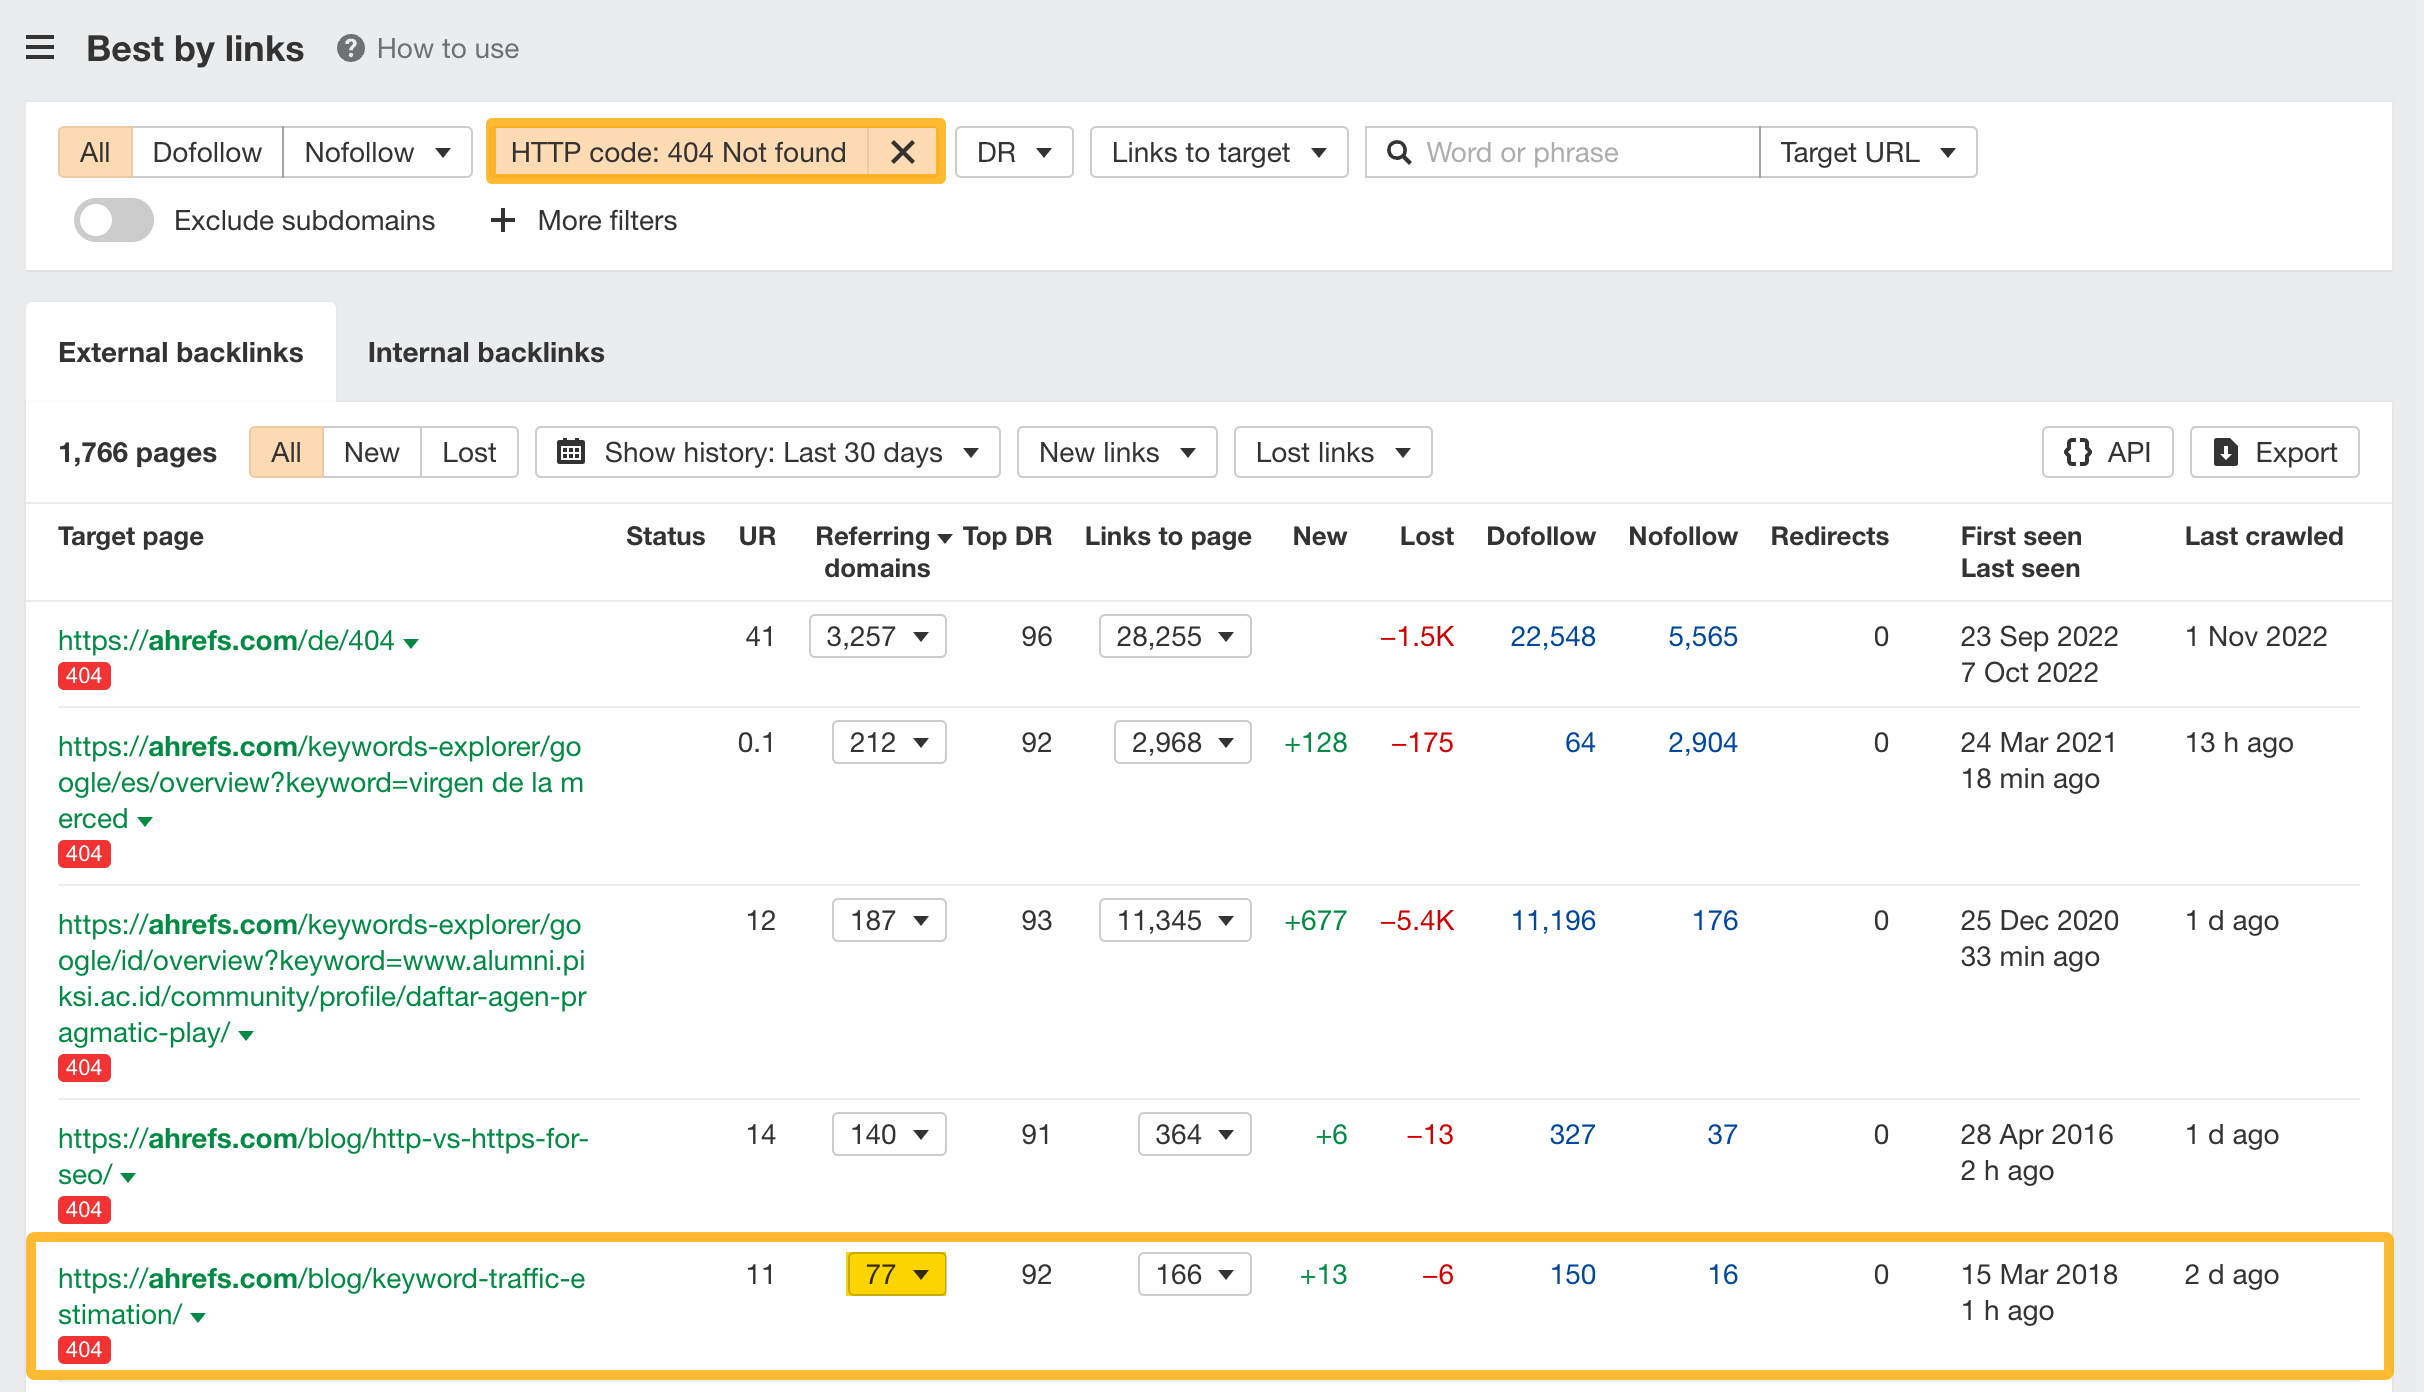Image resolution: width=2424 pixels, height=1392 pixels.
Task: Click the API braces icon
Action: tap(2078, 452)
